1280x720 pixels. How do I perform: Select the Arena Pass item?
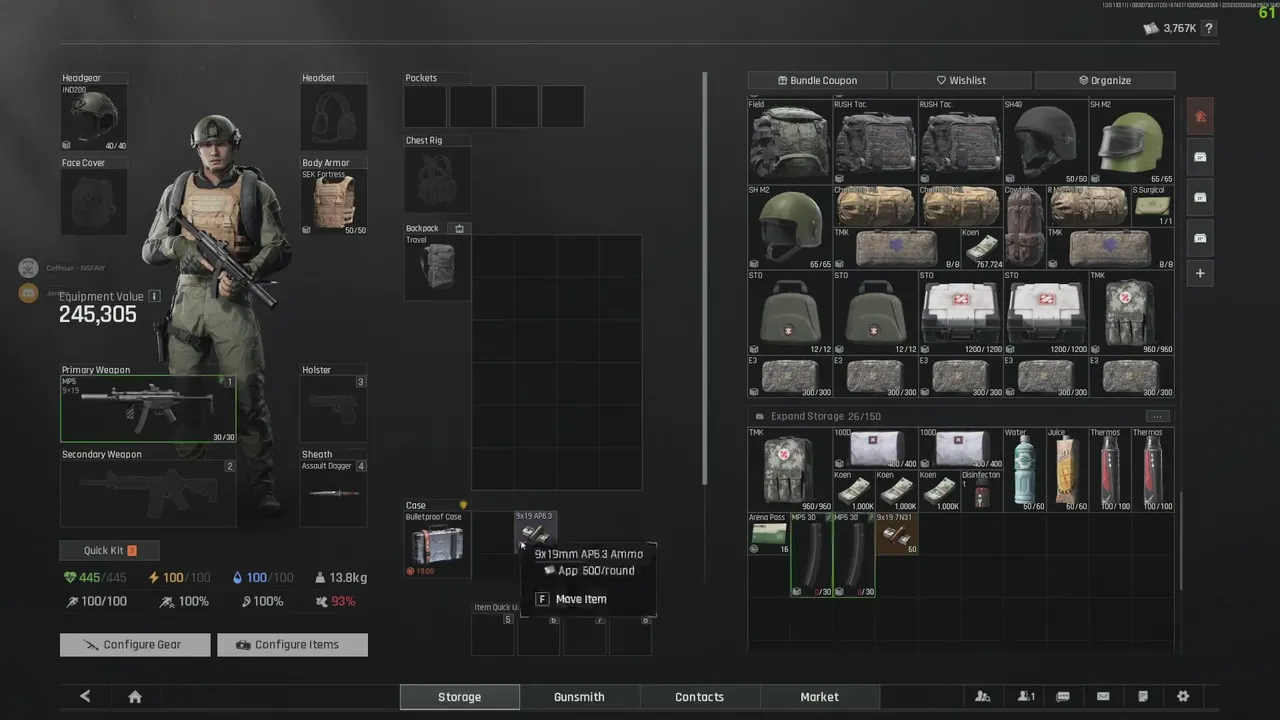pyautogui.click(x=768, y=533)
